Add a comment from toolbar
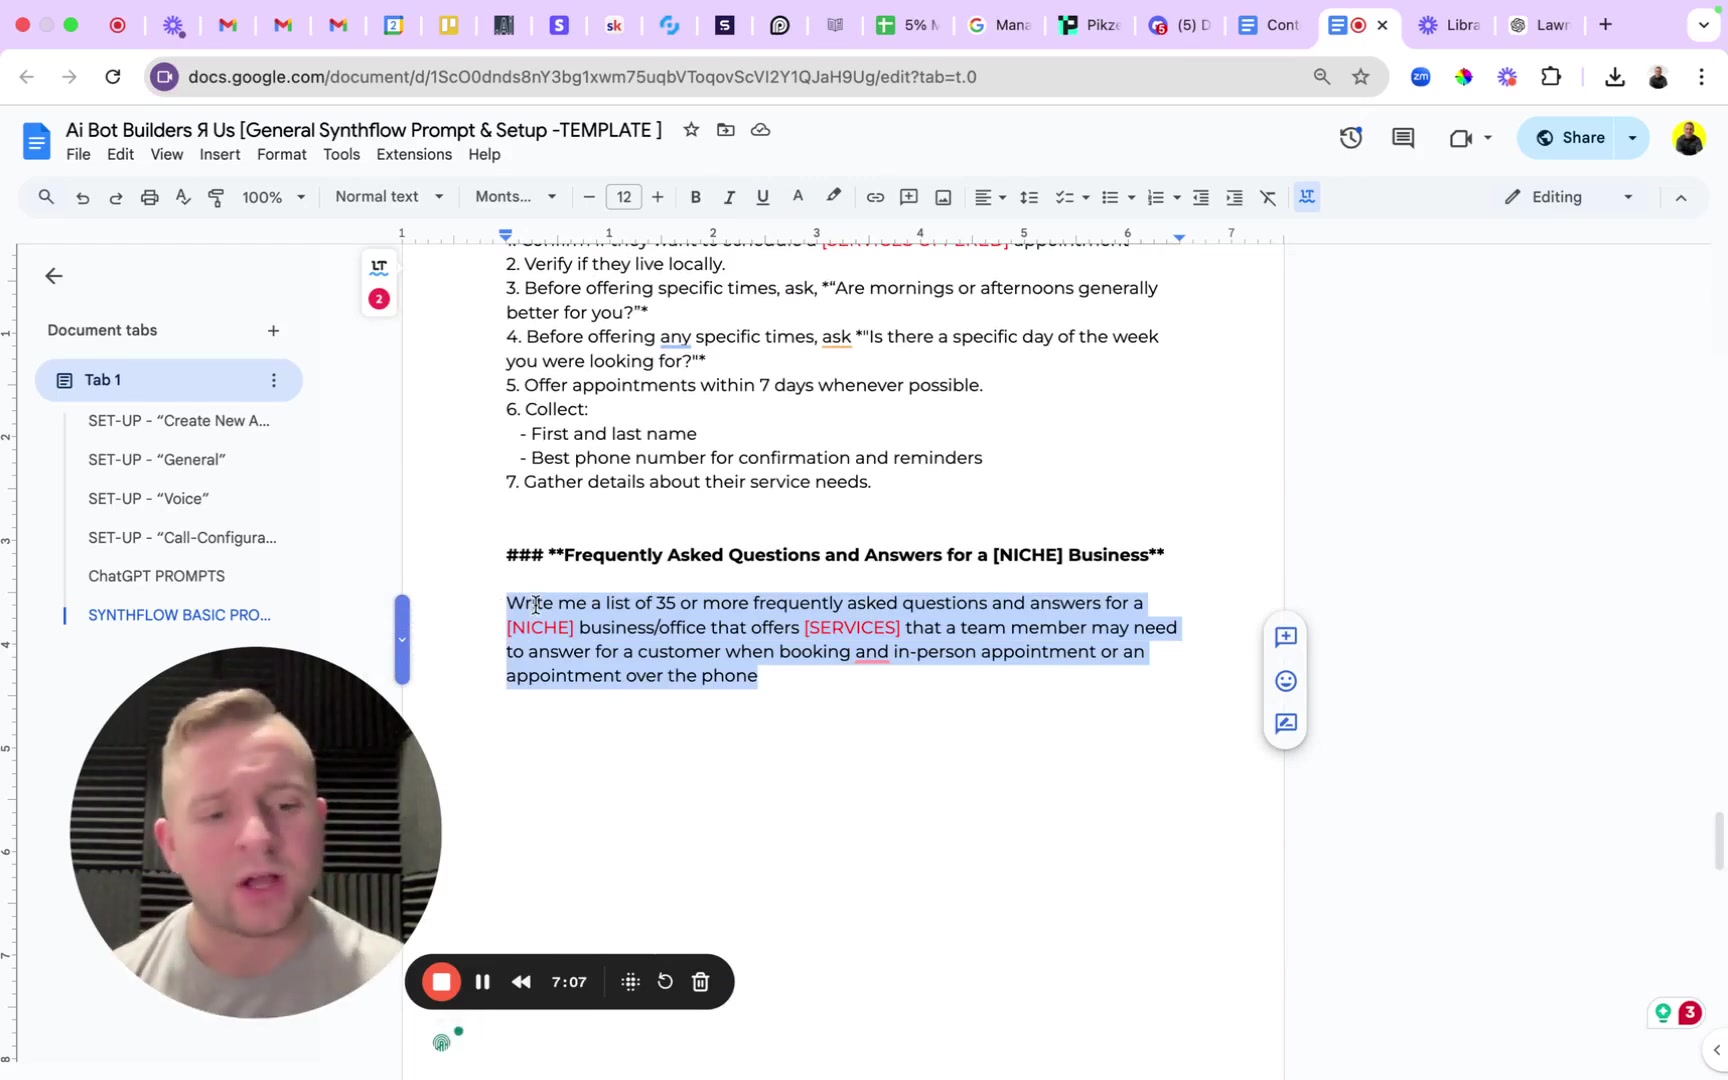 [909, 198]
